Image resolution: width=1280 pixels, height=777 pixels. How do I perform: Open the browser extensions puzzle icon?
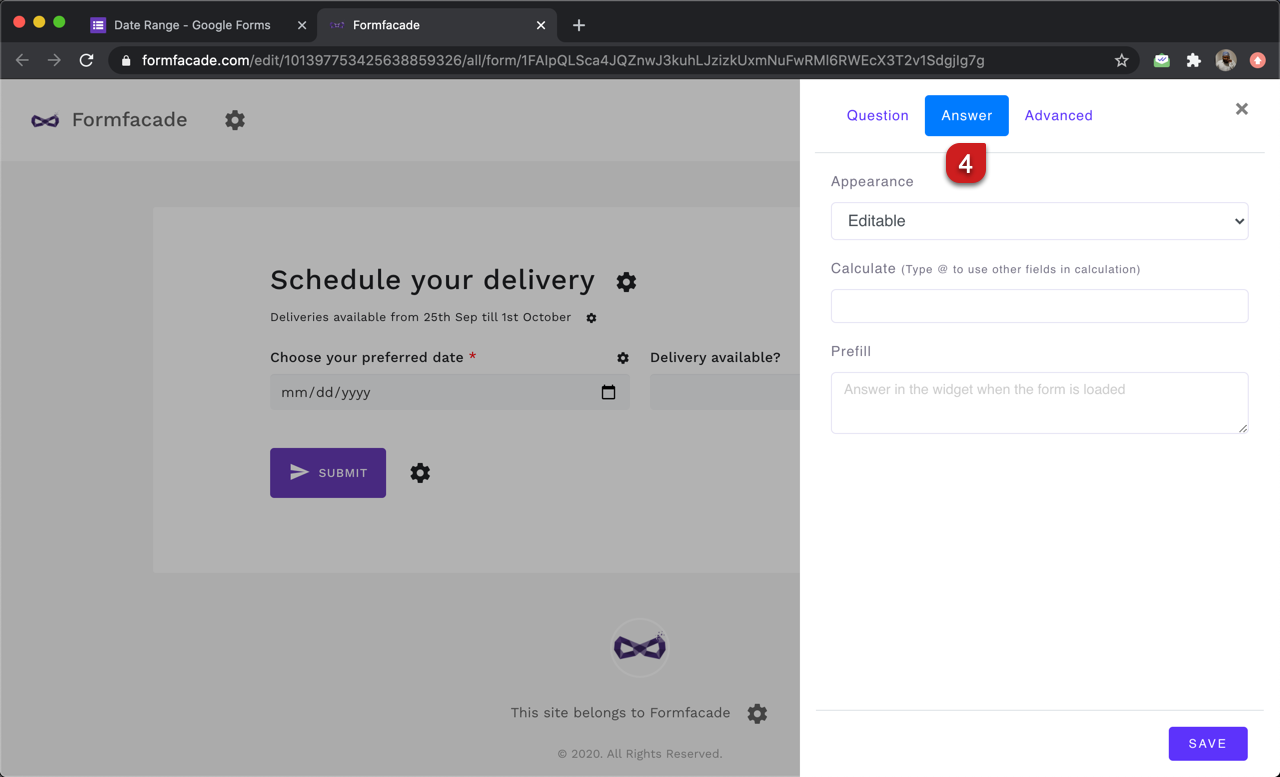1193,60
